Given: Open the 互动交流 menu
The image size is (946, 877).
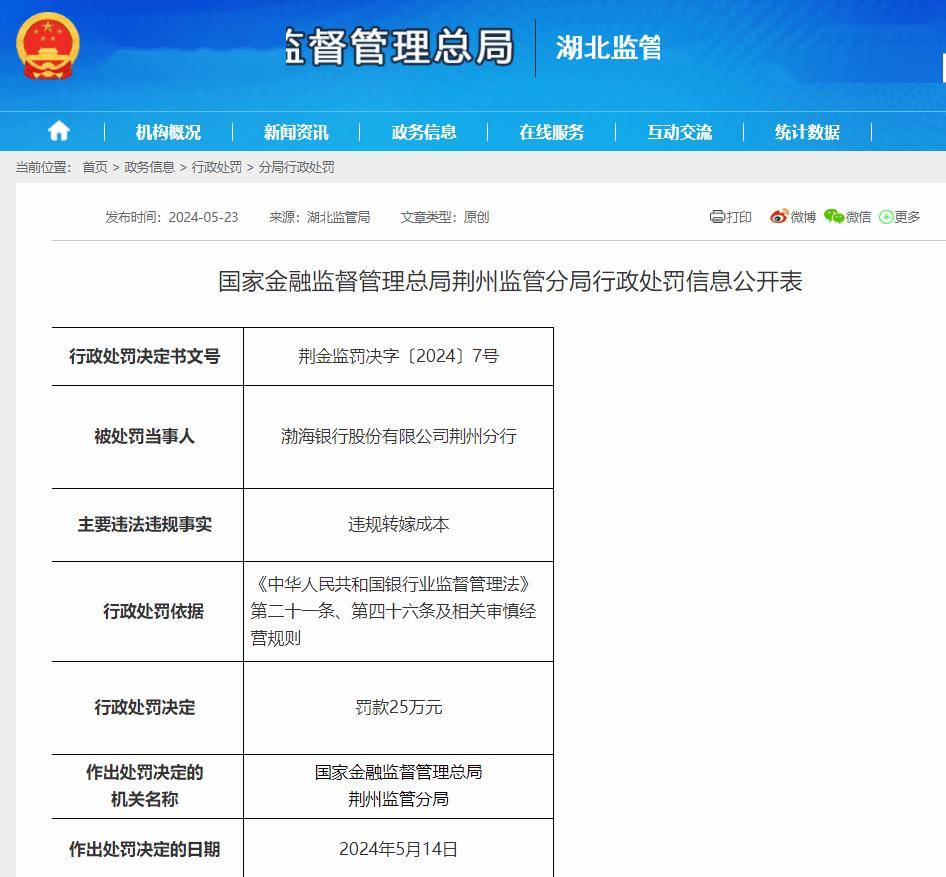Looking at the screenshot, I should coord(680,131).
